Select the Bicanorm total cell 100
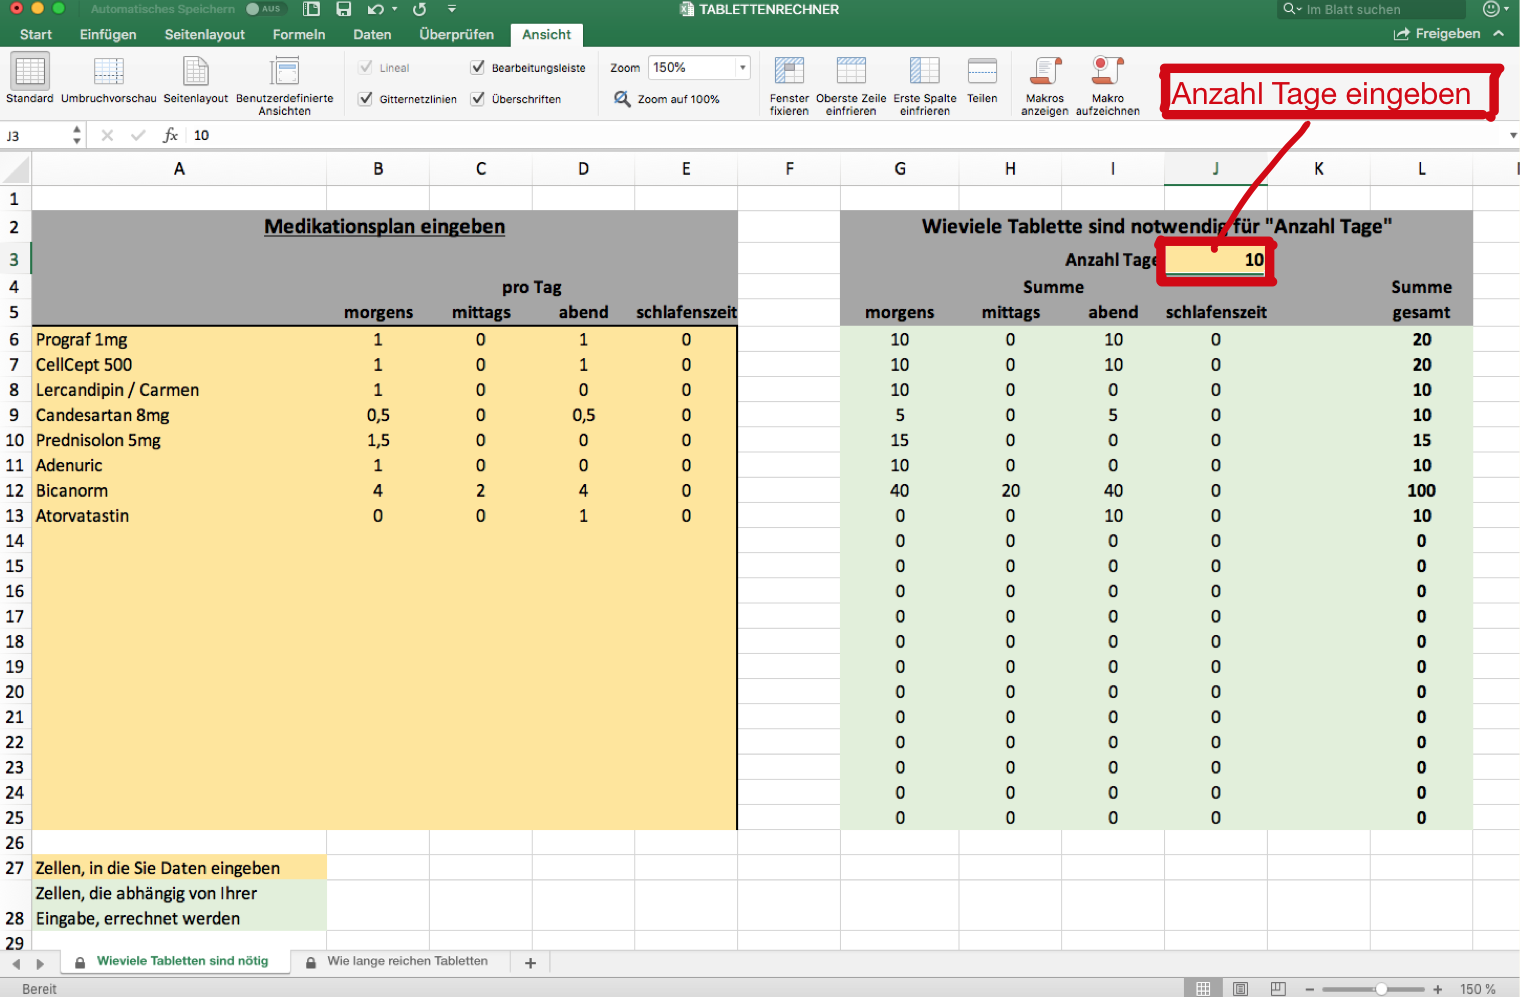 pyautogui.click(x=1421, y=490)
